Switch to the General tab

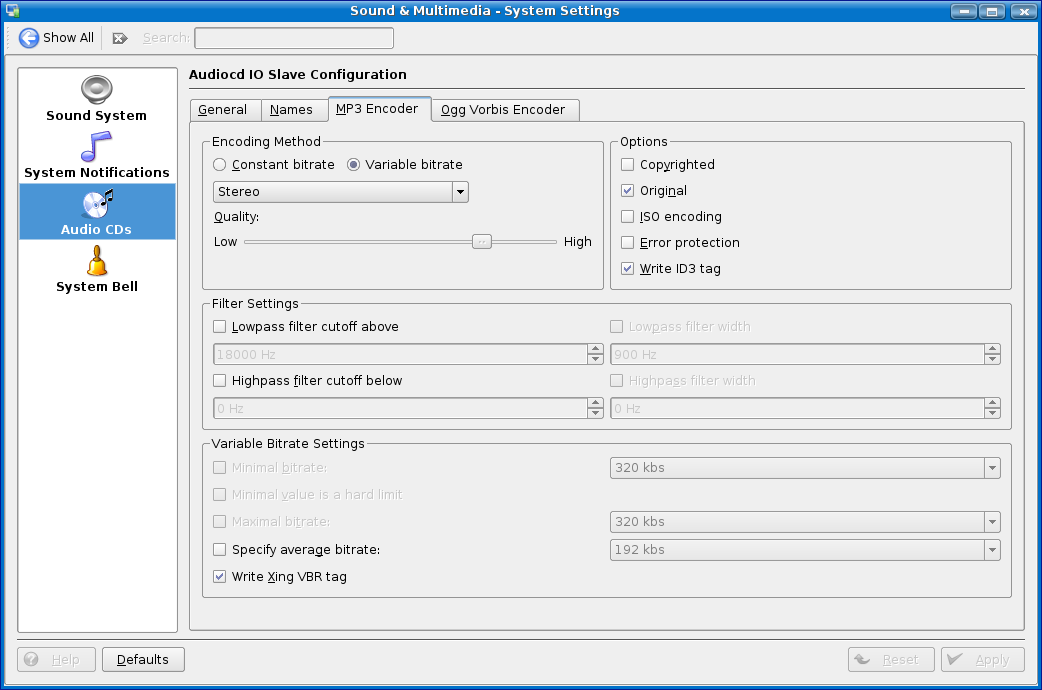coord(223,110)
